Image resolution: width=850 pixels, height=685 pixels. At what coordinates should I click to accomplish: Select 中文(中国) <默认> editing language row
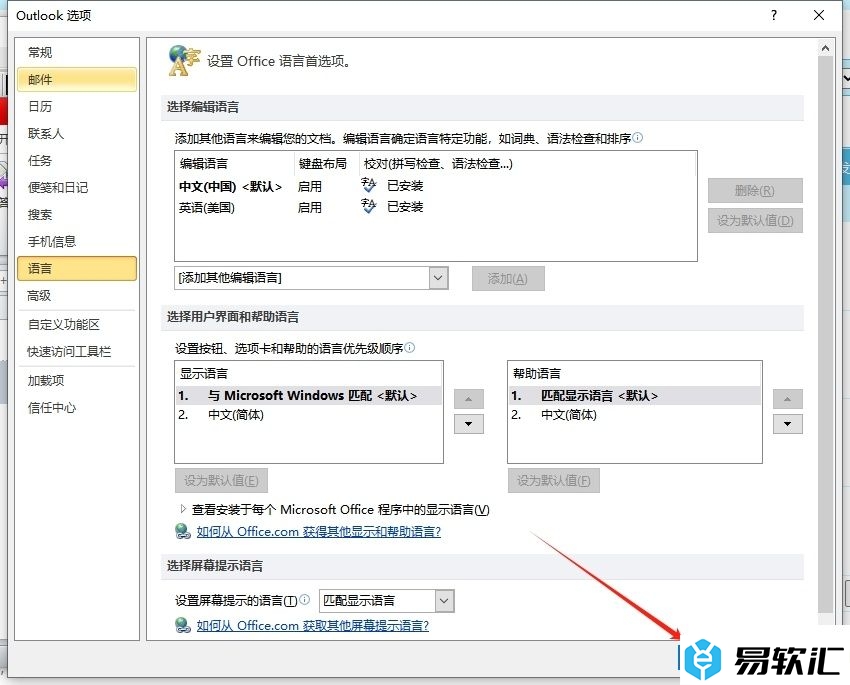pos(435,186)
